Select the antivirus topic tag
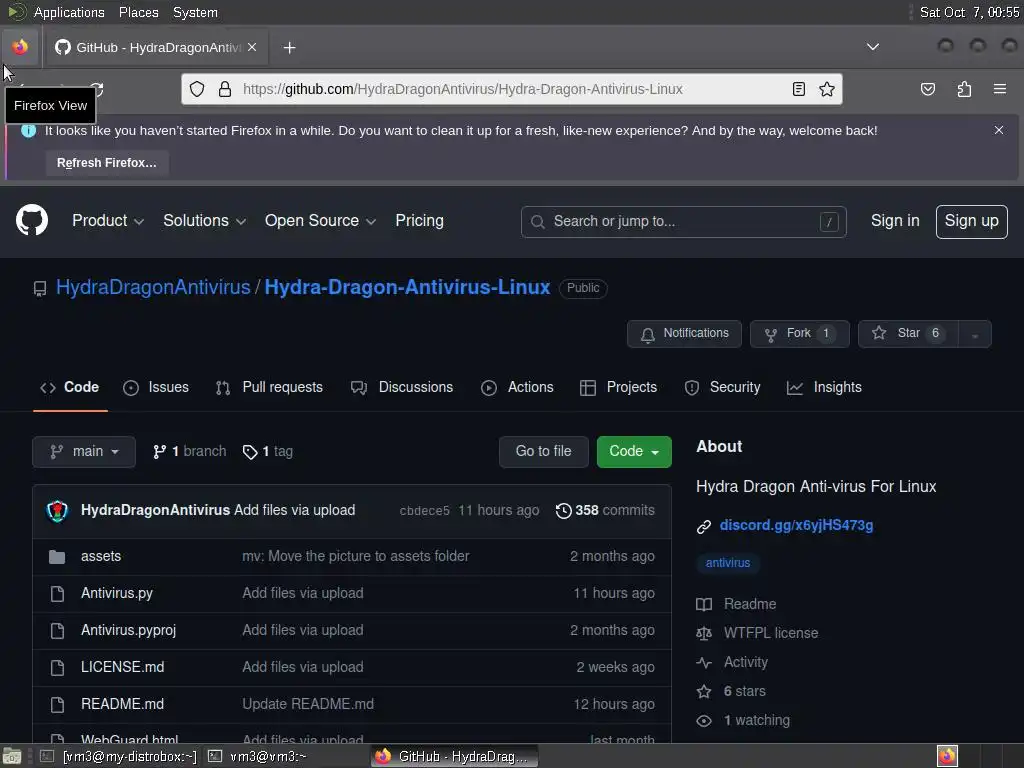The height and width of the screenshot is (768, 1024). [x=728, y=563]
